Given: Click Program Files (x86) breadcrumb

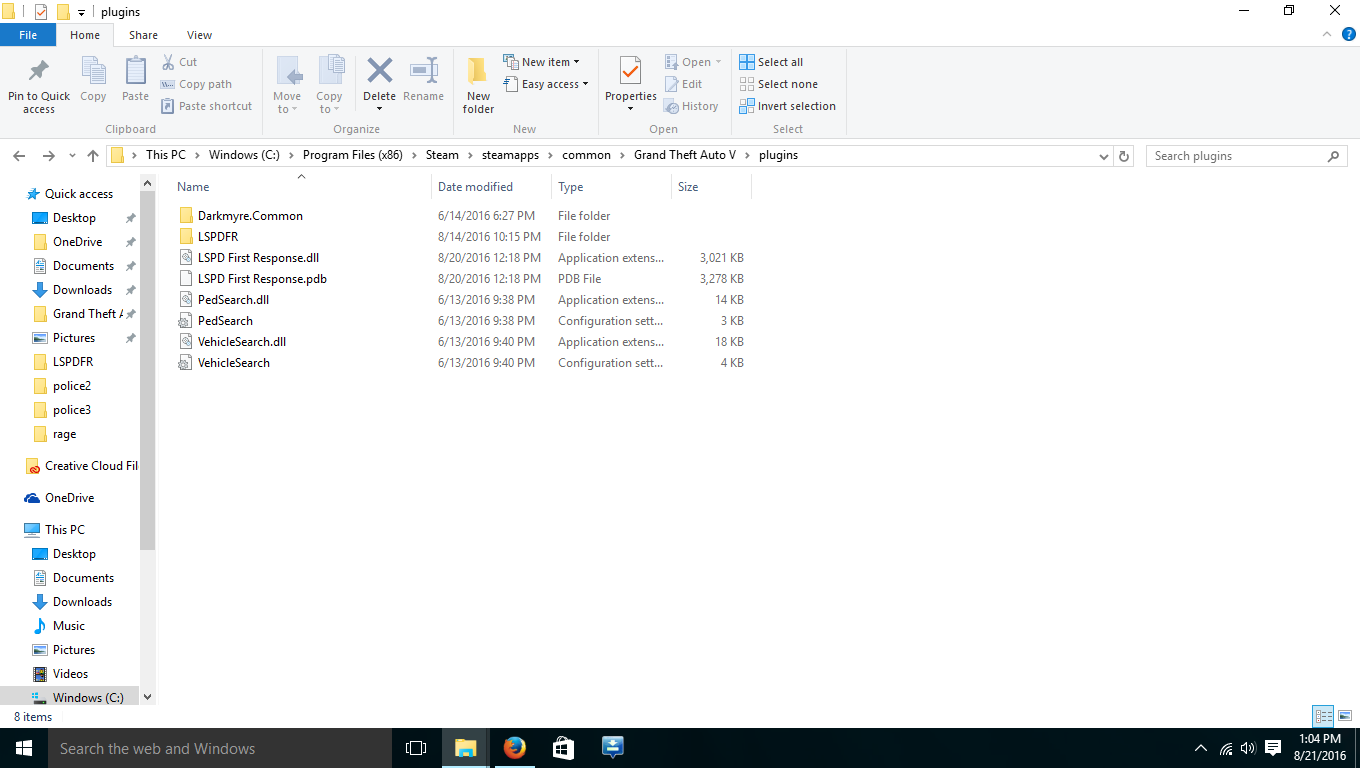Looking at the screenshot, I should [x=352, y=155].
